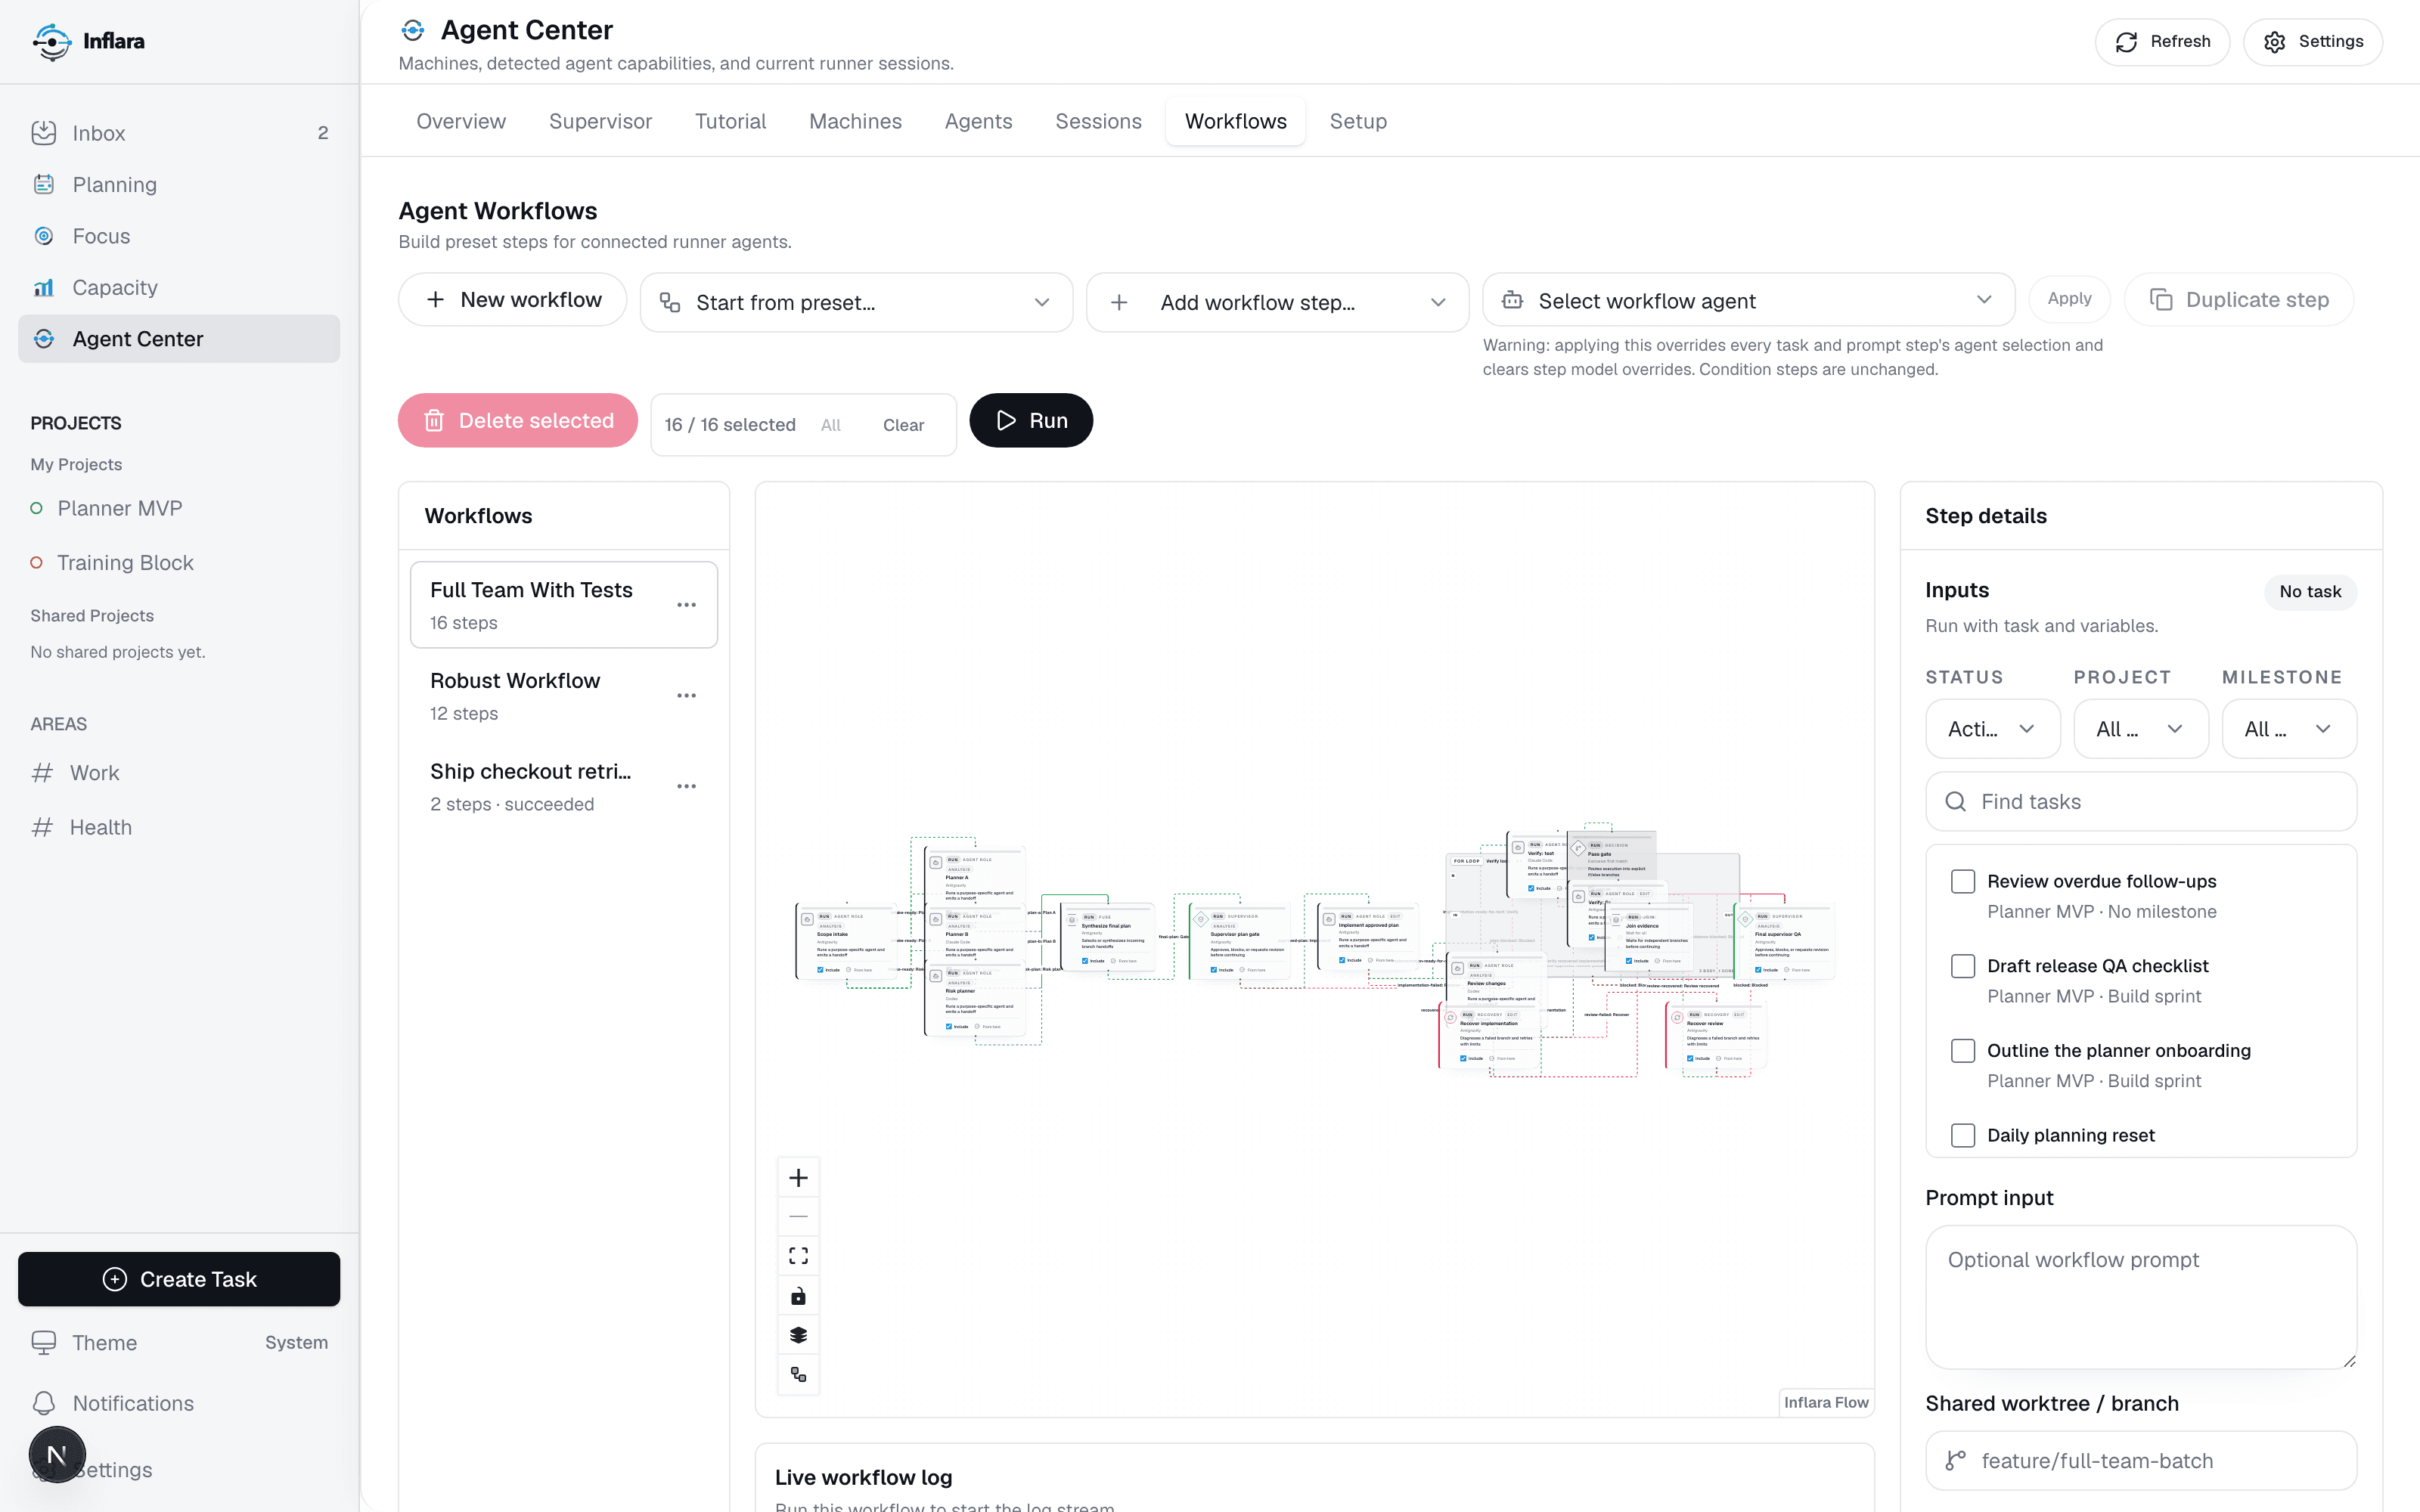Click Duplicate step button

tap(2239, 300)
